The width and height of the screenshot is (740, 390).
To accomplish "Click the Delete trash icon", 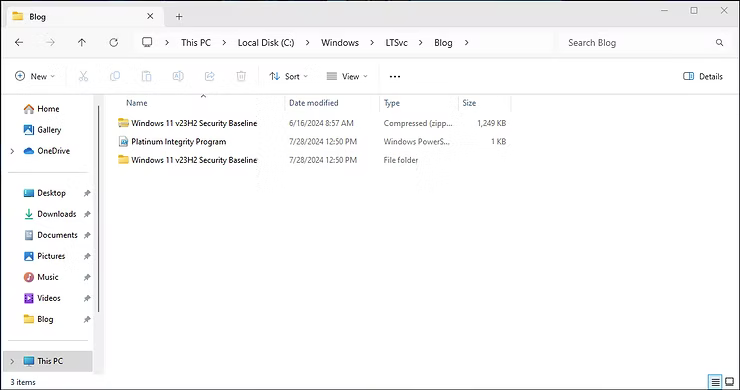I will pos(241,76).
